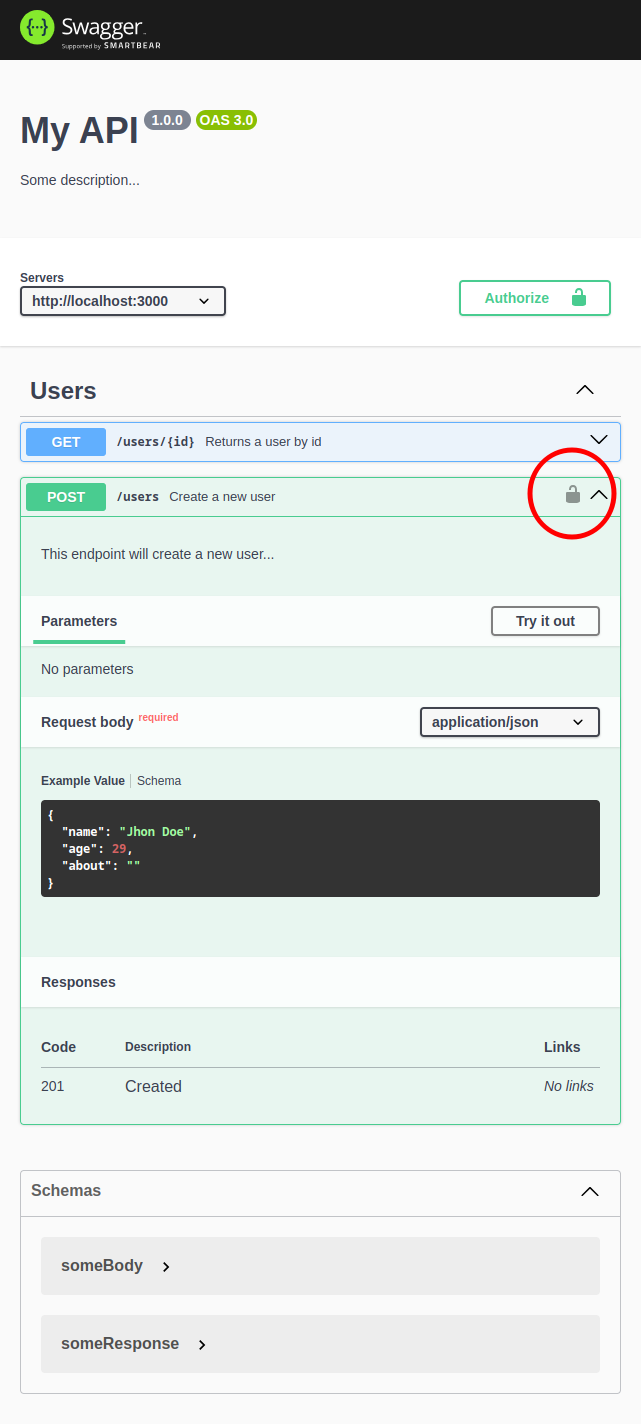Click the GET method badge
The width and height of the screenshot is (641, 1424).
click(66, 442)
